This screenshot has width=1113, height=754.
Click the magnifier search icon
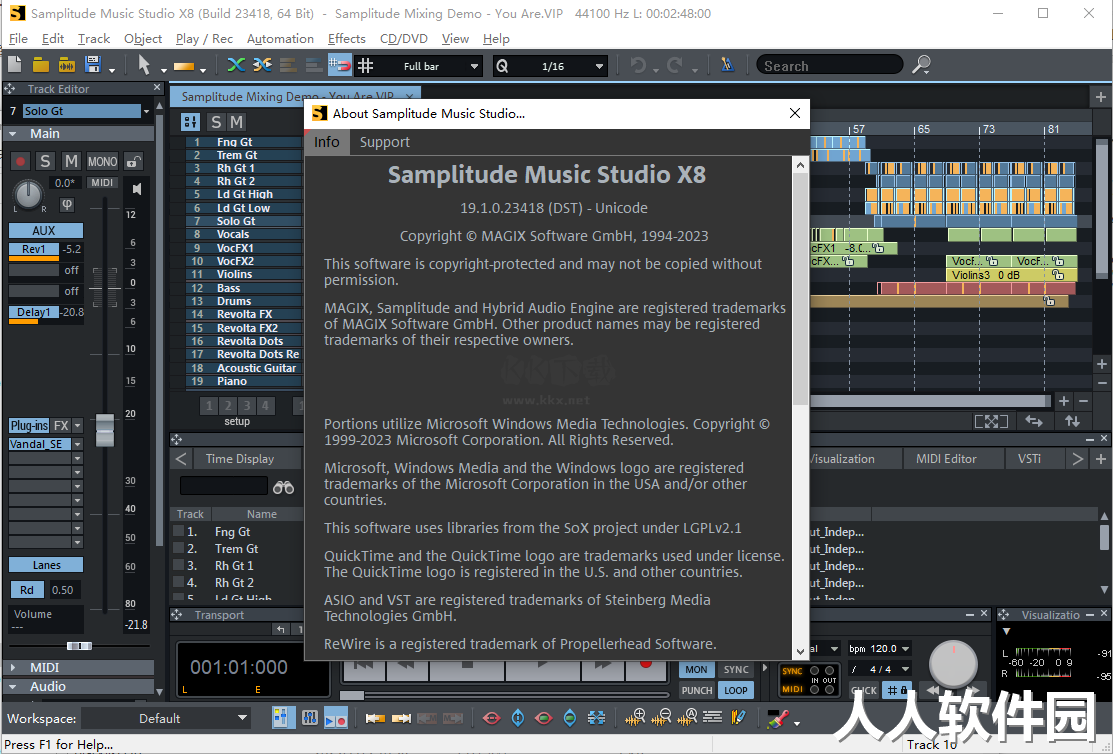tap(921, 65)
